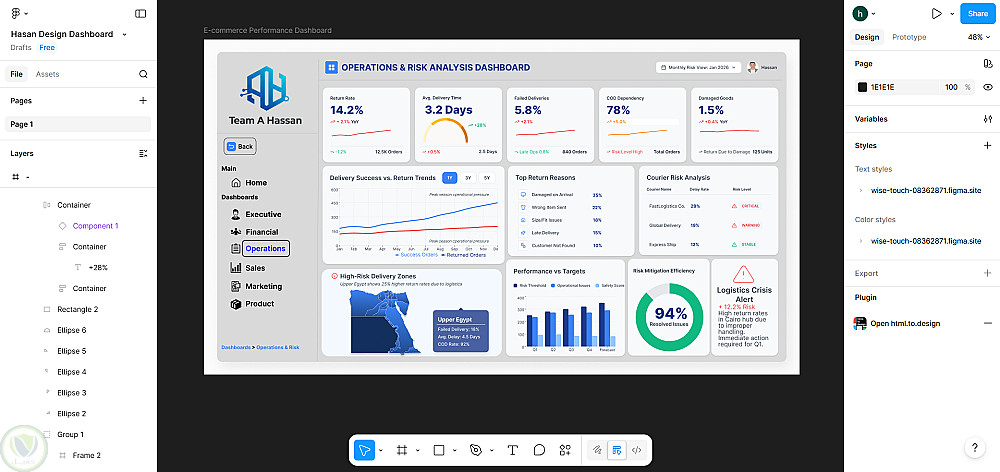Switch to Dev Mode code icon
Screen dimensions: 1000x472
click(636, 450)
